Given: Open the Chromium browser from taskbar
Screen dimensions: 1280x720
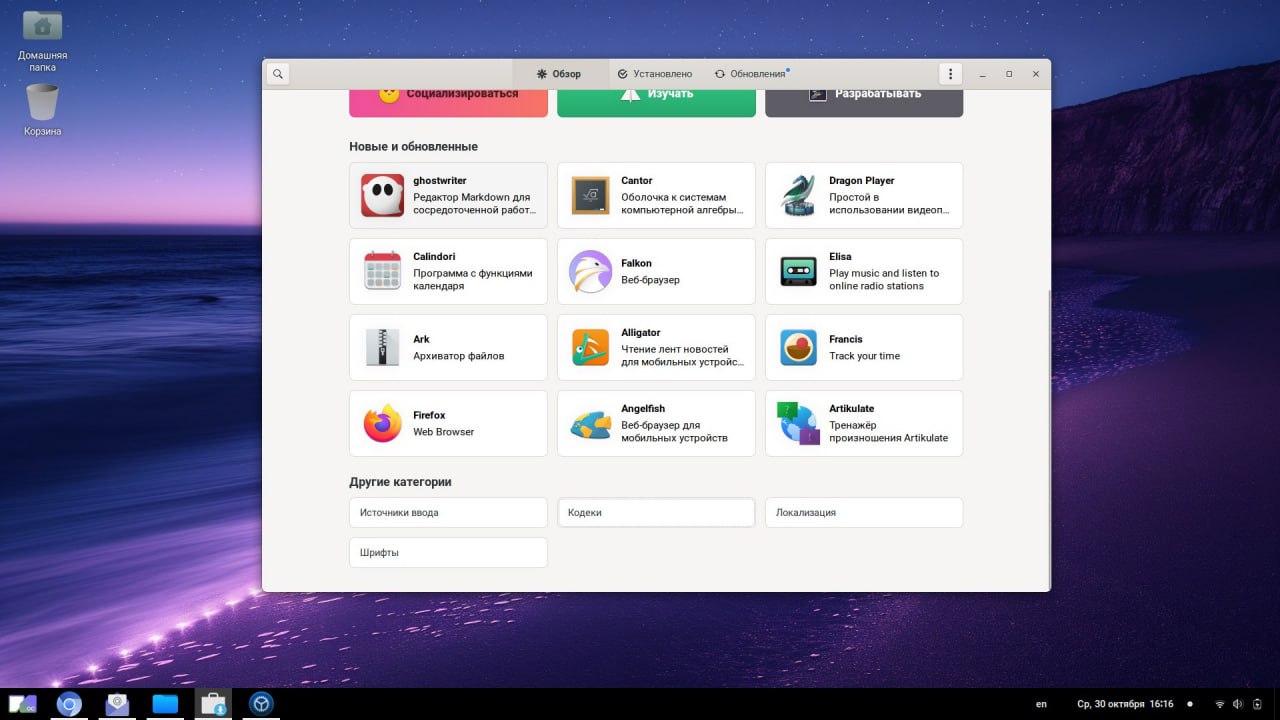Looking at the screenshot, I should pos(69,704).
